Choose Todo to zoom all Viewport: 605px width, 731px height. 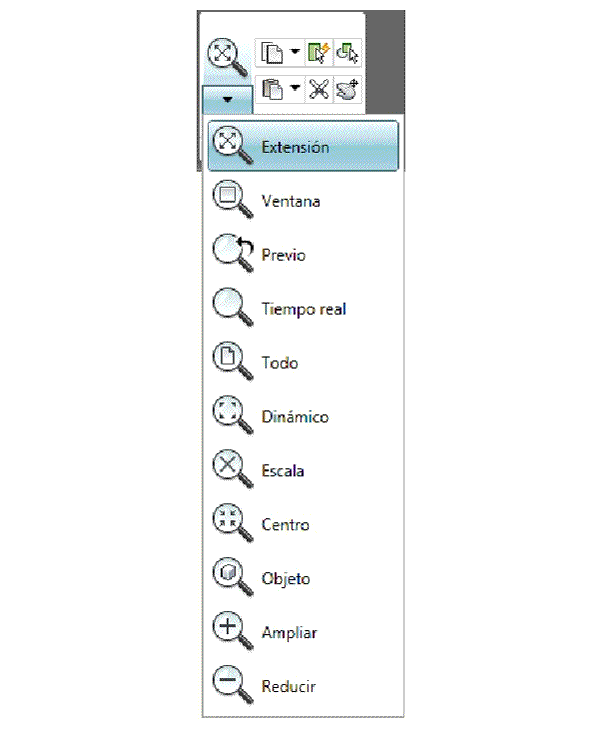tap(279, 363)
